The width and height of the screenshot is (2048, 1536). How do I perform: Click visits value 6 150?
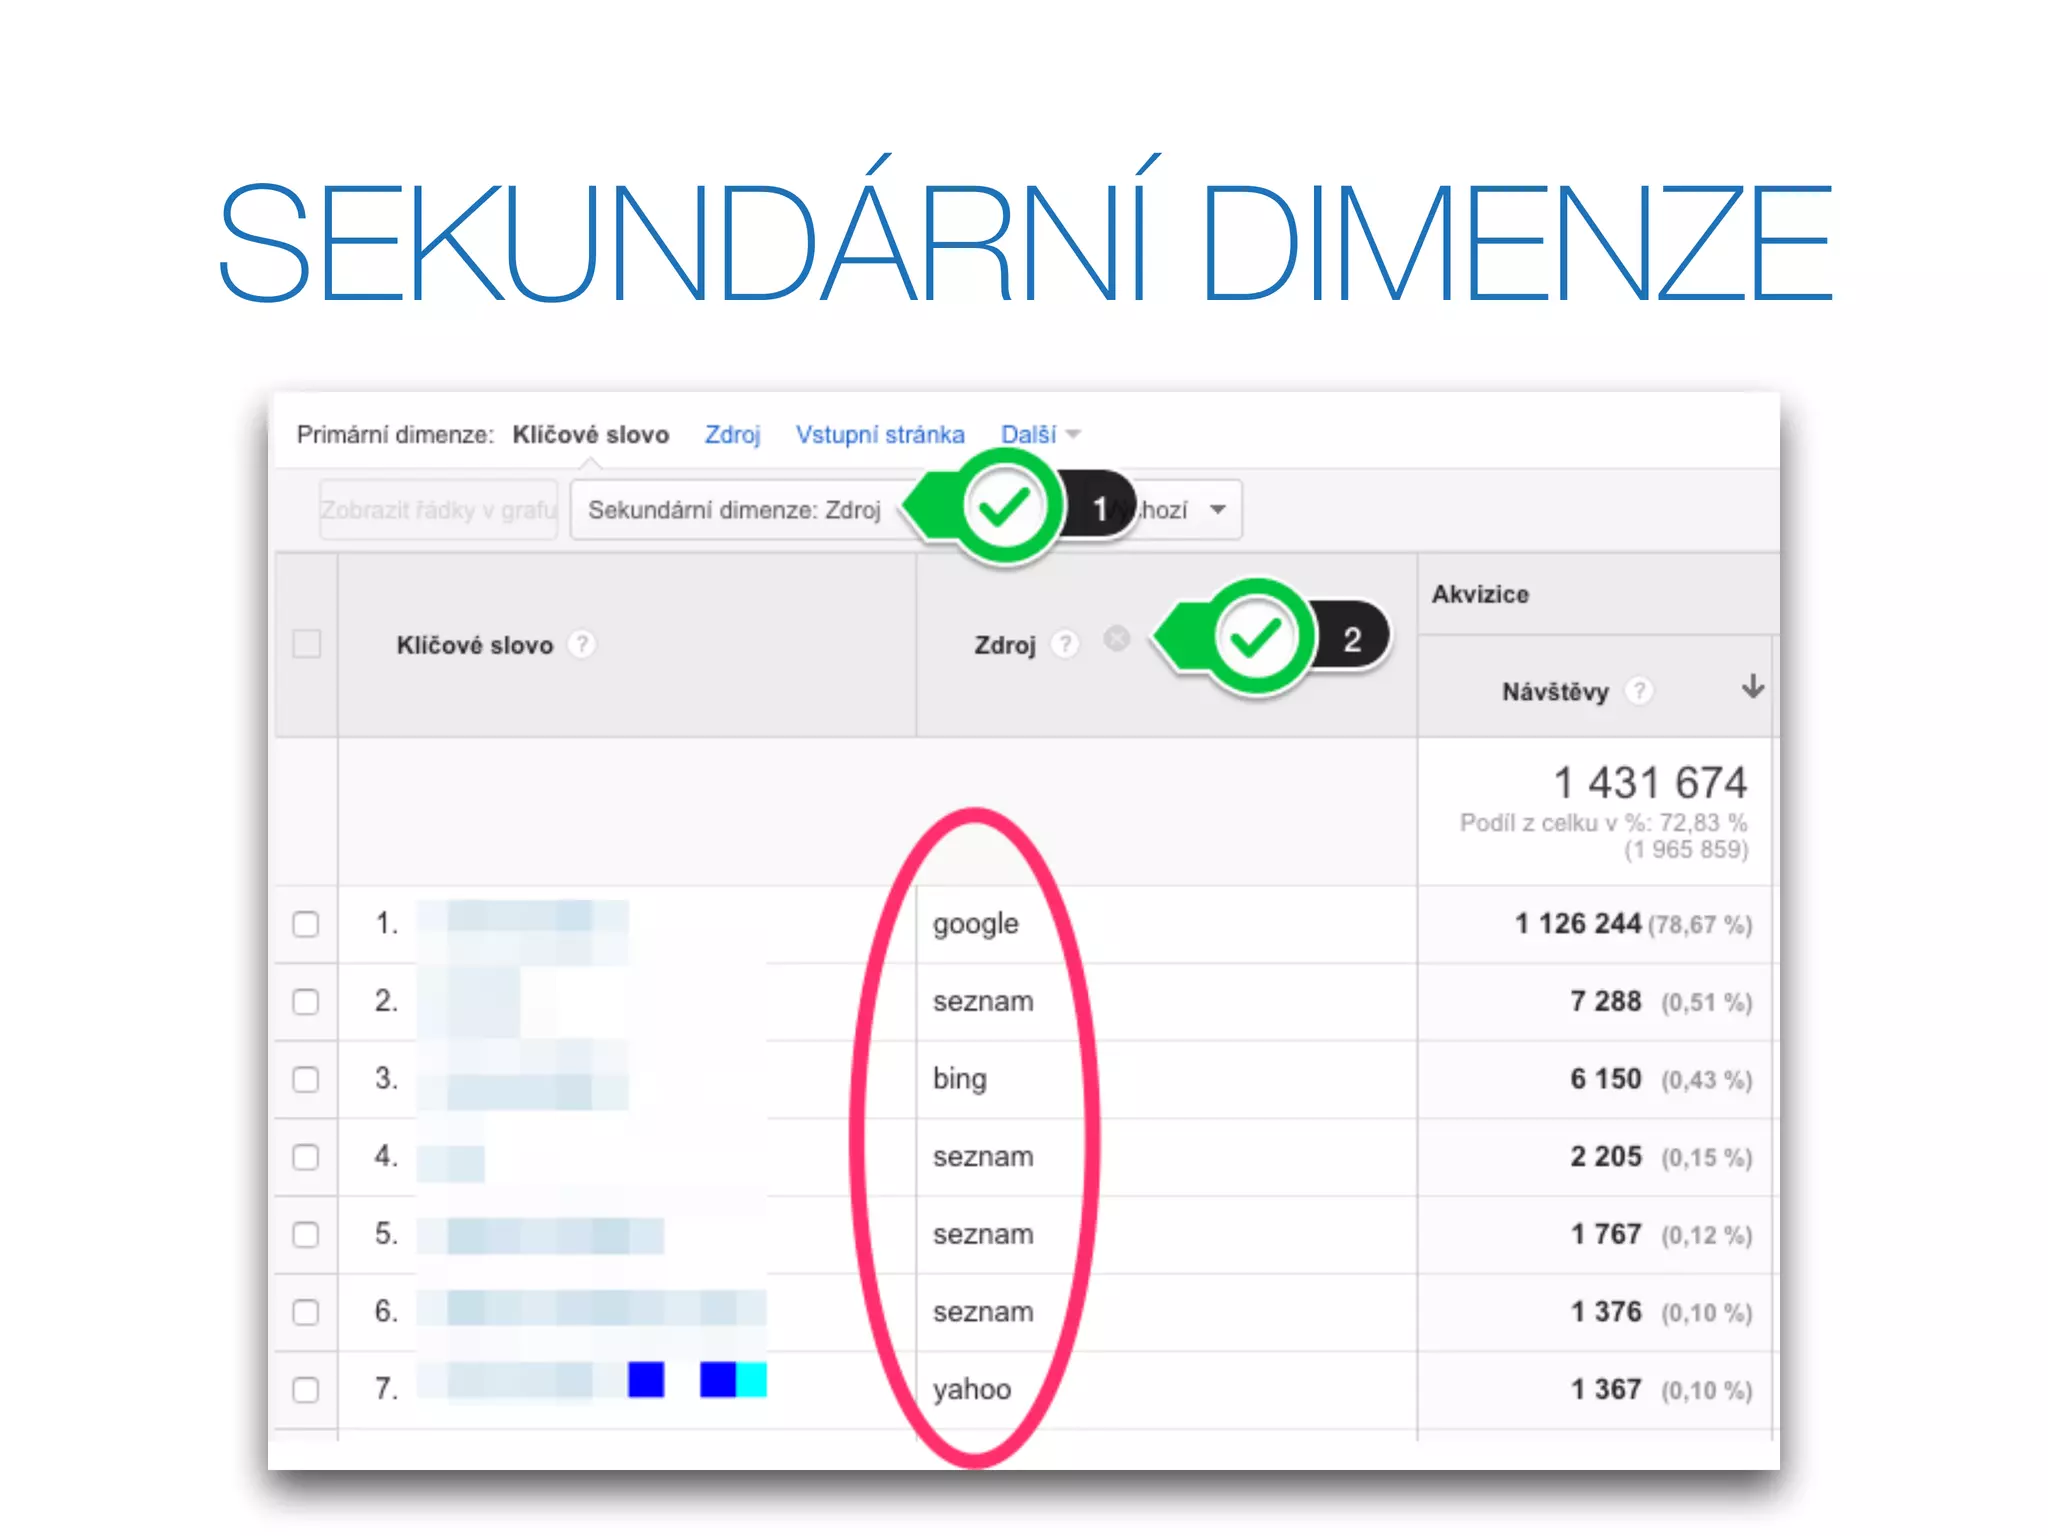1606,1079
